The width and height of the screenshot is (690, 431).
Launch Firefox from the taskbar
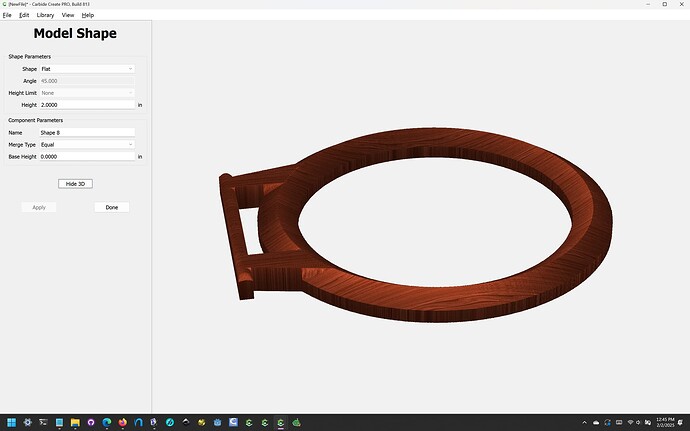coord(122,423)
